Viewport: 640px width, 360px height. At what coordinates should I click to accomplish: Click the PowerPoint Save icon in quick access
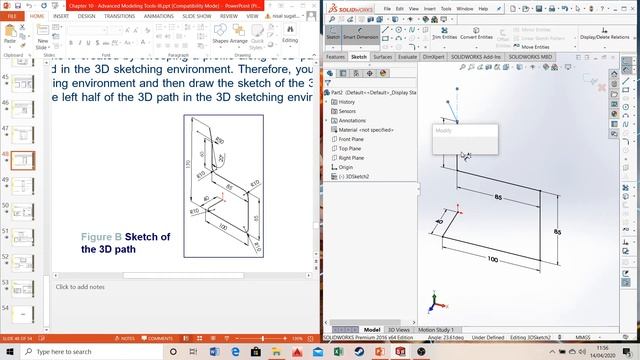click(18, 6)
